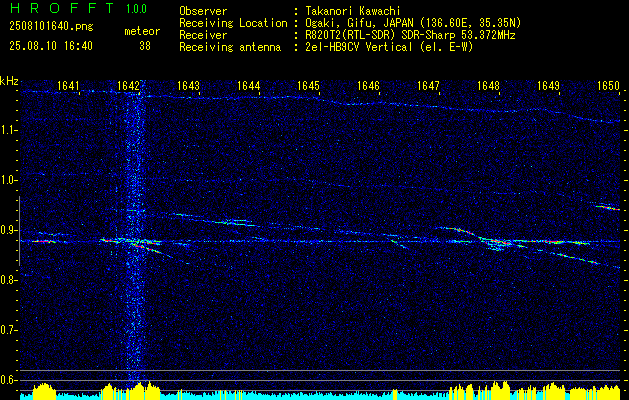Click the 1646 time marker
The width and height of the screenshot is (629, 400).
click(368, 86)
